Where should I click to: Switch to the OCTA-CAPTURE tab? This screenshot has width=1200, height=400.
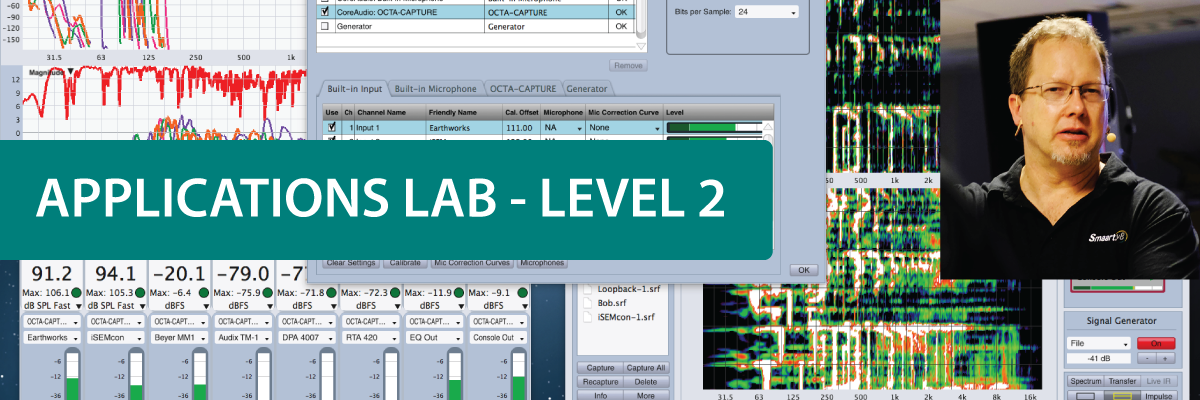pyautogui.click(x=523, y=89)
